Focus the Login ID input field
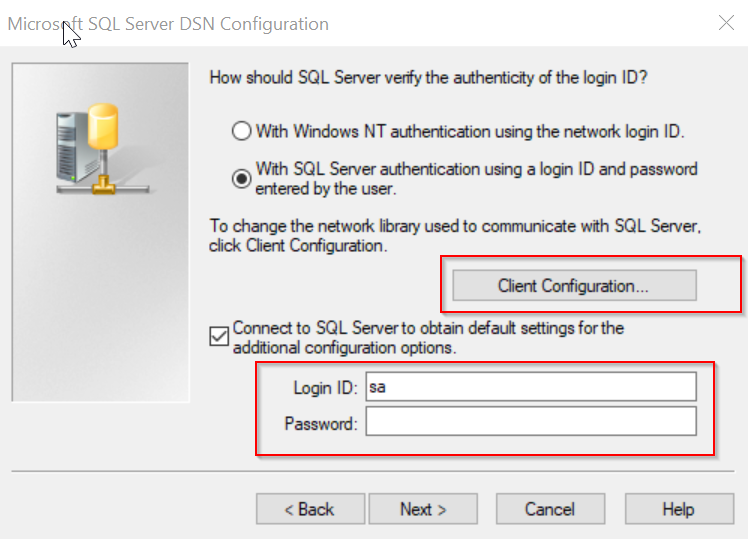The image size is (748, 539). (x=531, y=387)
